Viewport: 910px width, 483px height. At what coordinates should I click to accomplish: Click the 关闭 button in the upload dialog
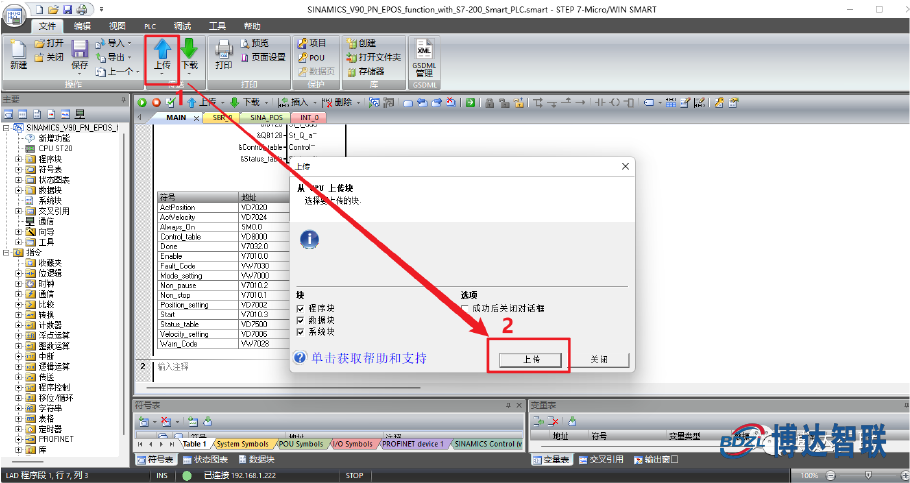pos(600,359)
